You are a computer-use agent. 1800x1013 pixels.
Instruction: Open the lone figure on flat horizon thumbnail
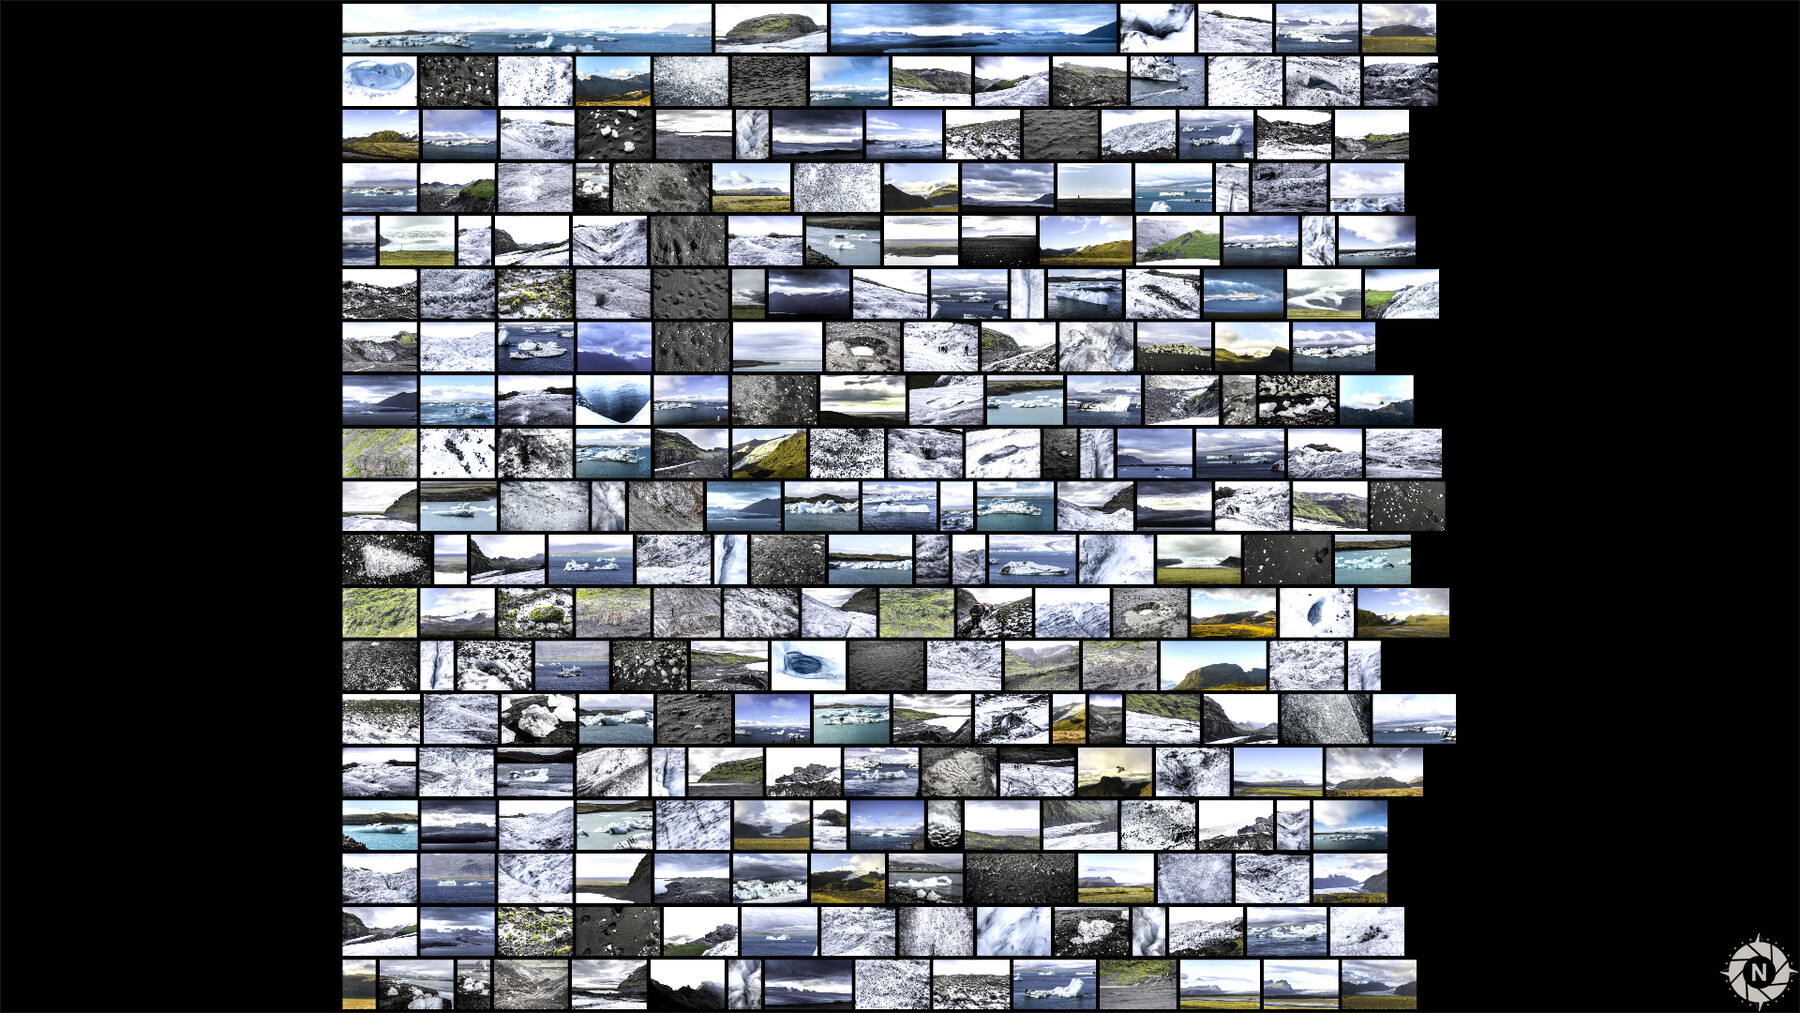[x=1094, y=188]
